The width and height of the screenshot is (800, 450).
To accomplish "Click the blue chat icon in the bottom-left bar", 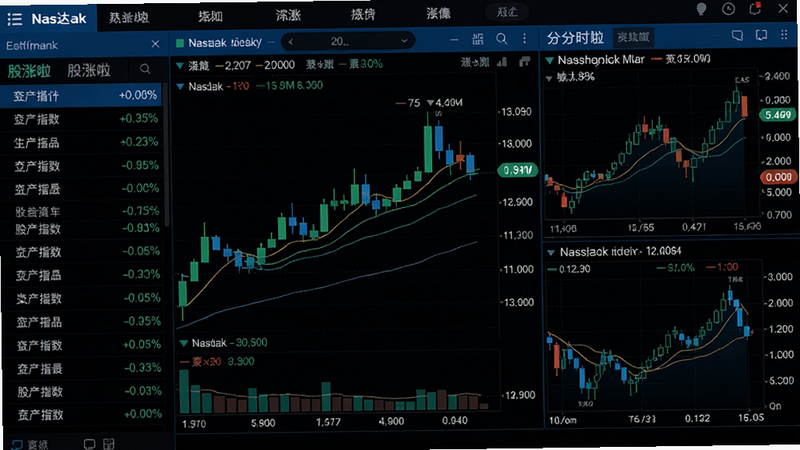I will [x=17, y=444].
